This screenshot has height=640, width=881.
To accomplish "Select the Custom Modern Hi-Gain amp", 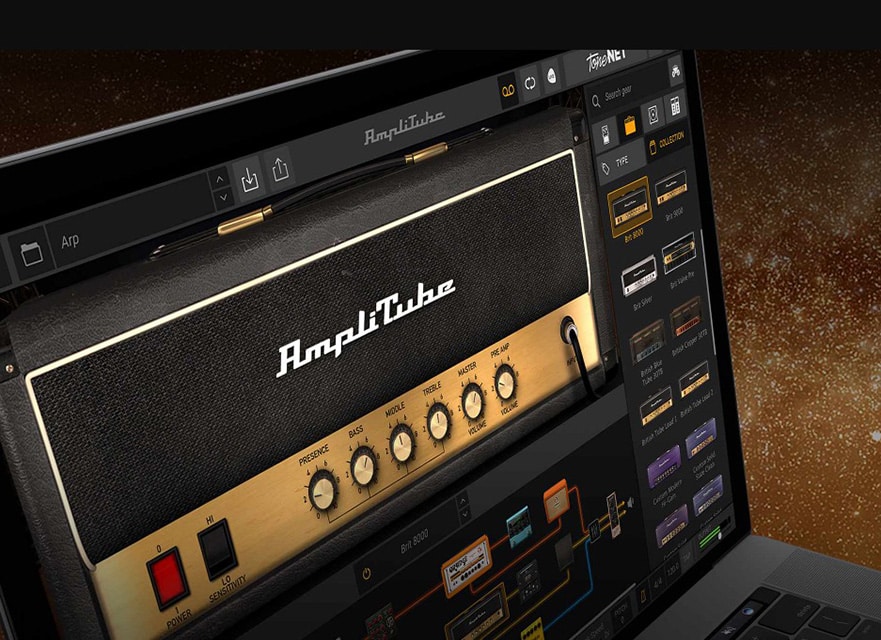I will pos(664,466).
